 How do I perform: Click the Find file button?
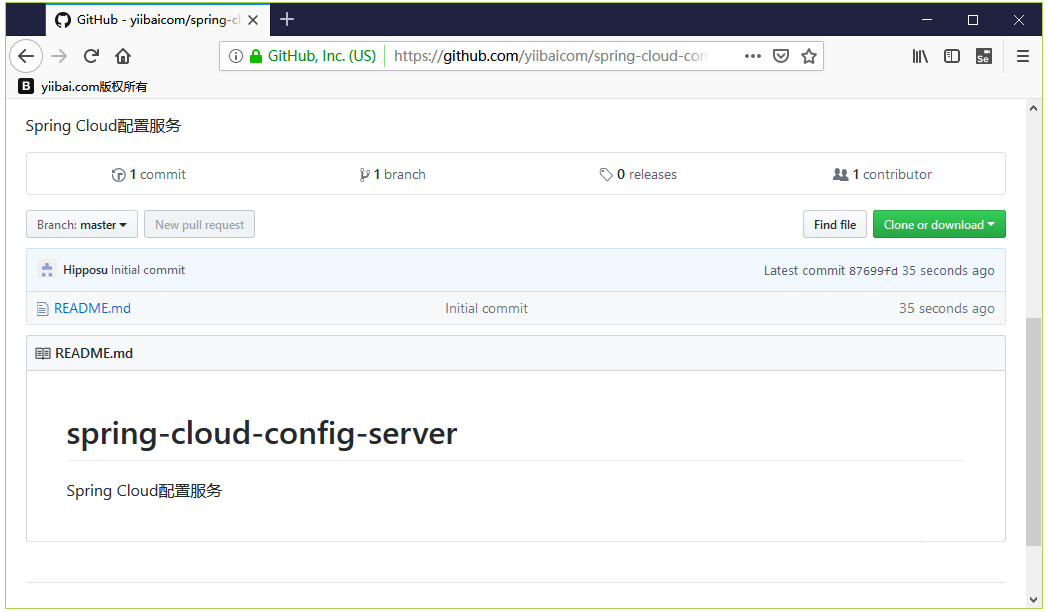click(x=835, y=224)
